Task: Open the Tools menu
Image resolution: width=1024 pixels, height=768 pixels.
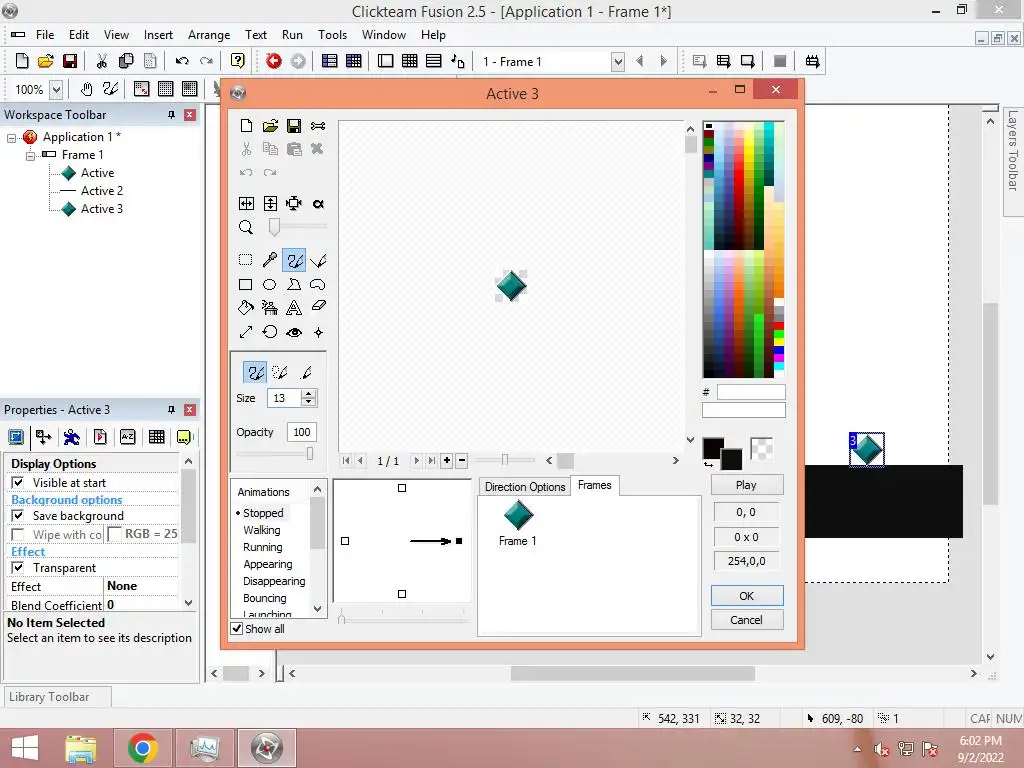Action: pyautogui.click(x=332, y=35)
